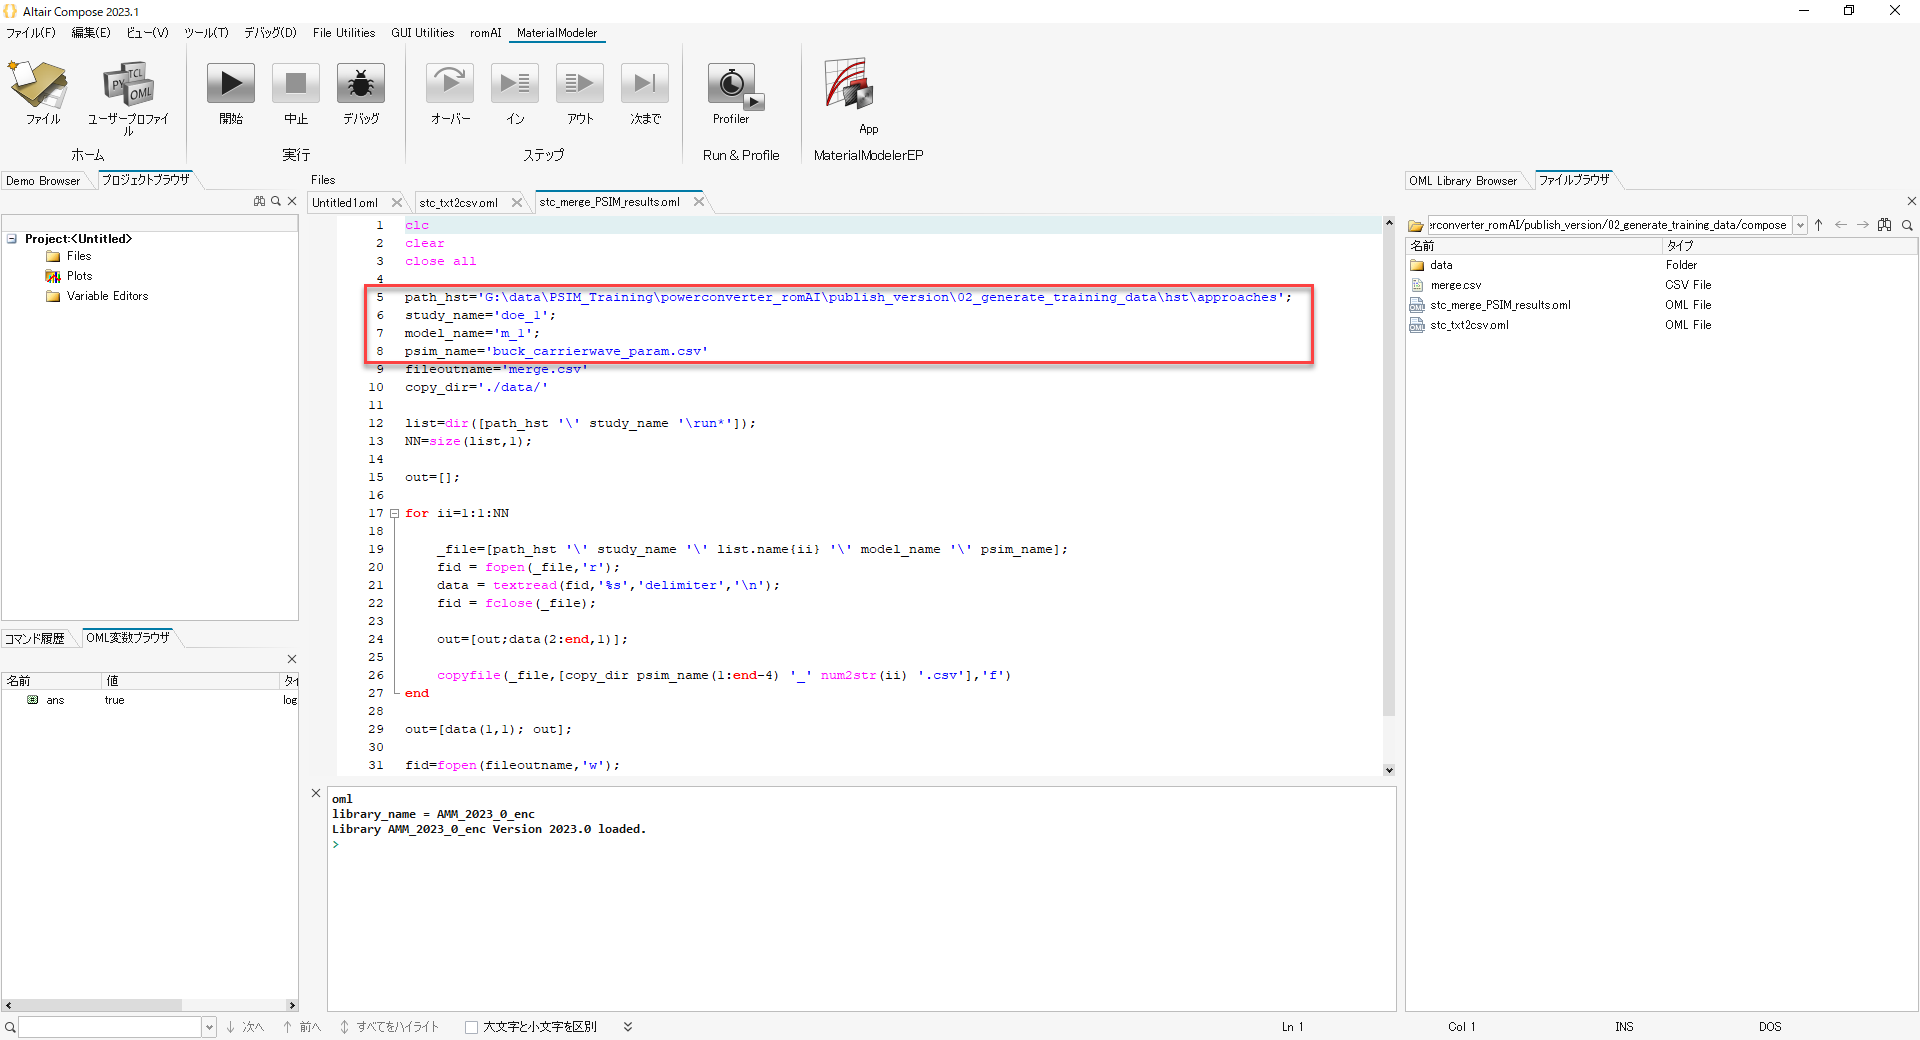Viewport: 1920px width, 1040px height.
Task: Open the search field history dropdown
Action: (209, 1027)
